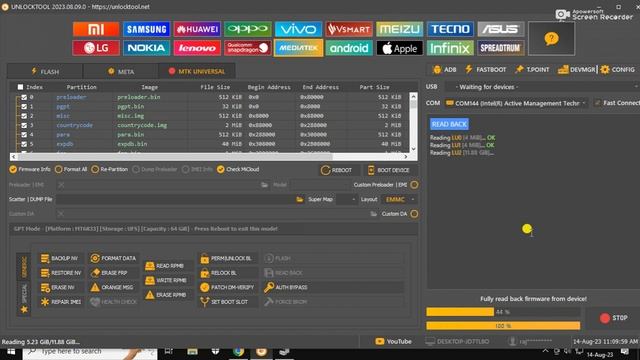Browse for Scatter file folder icon
Image resolution: width=640 pixels, height=360 pixels.
click(300, 199)
